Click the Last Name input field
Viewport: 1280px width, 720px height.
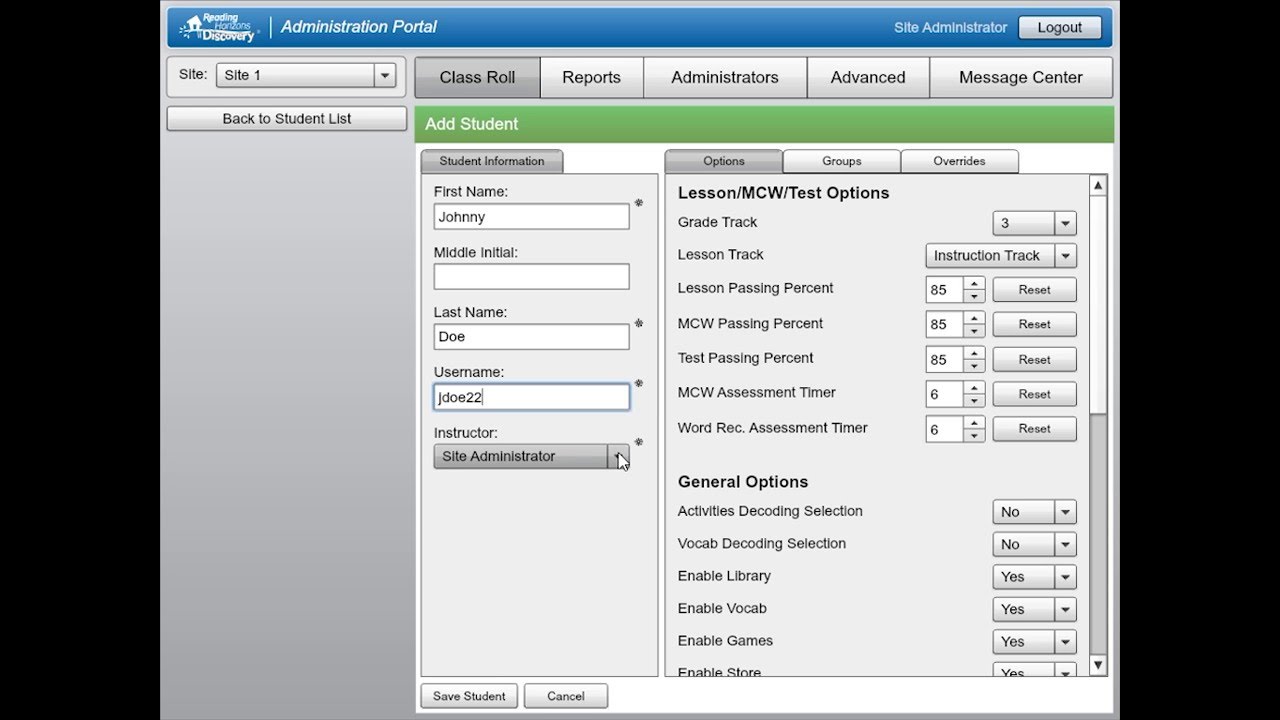tap(531, 337)
